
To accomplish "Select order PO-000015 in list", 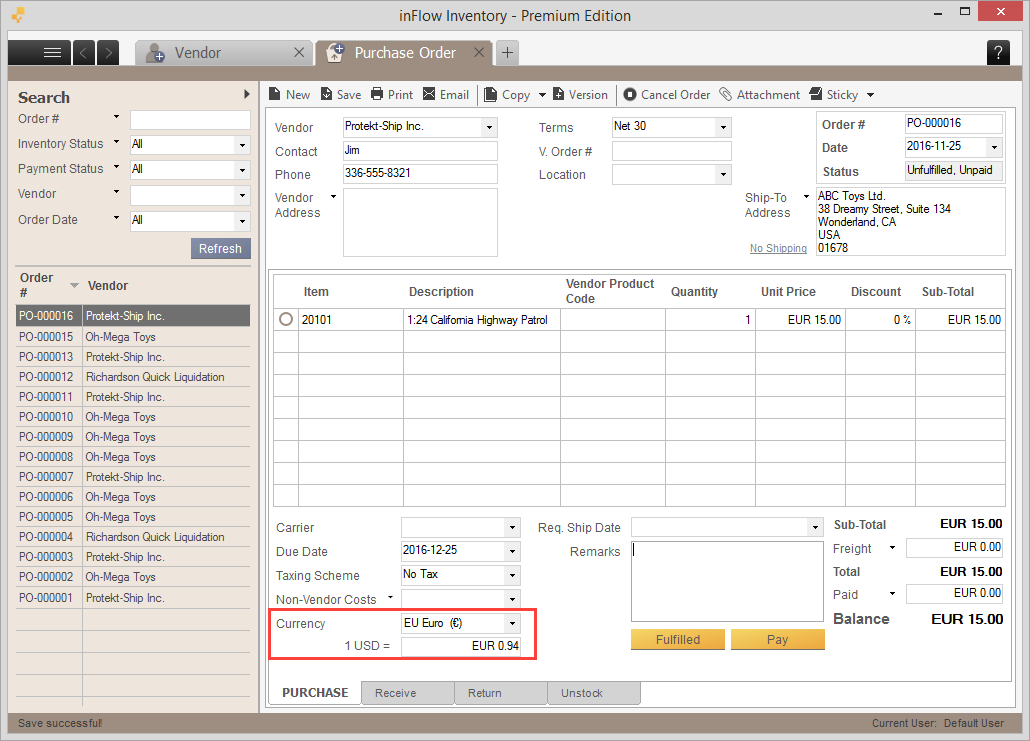I will (x=133, y=336).
